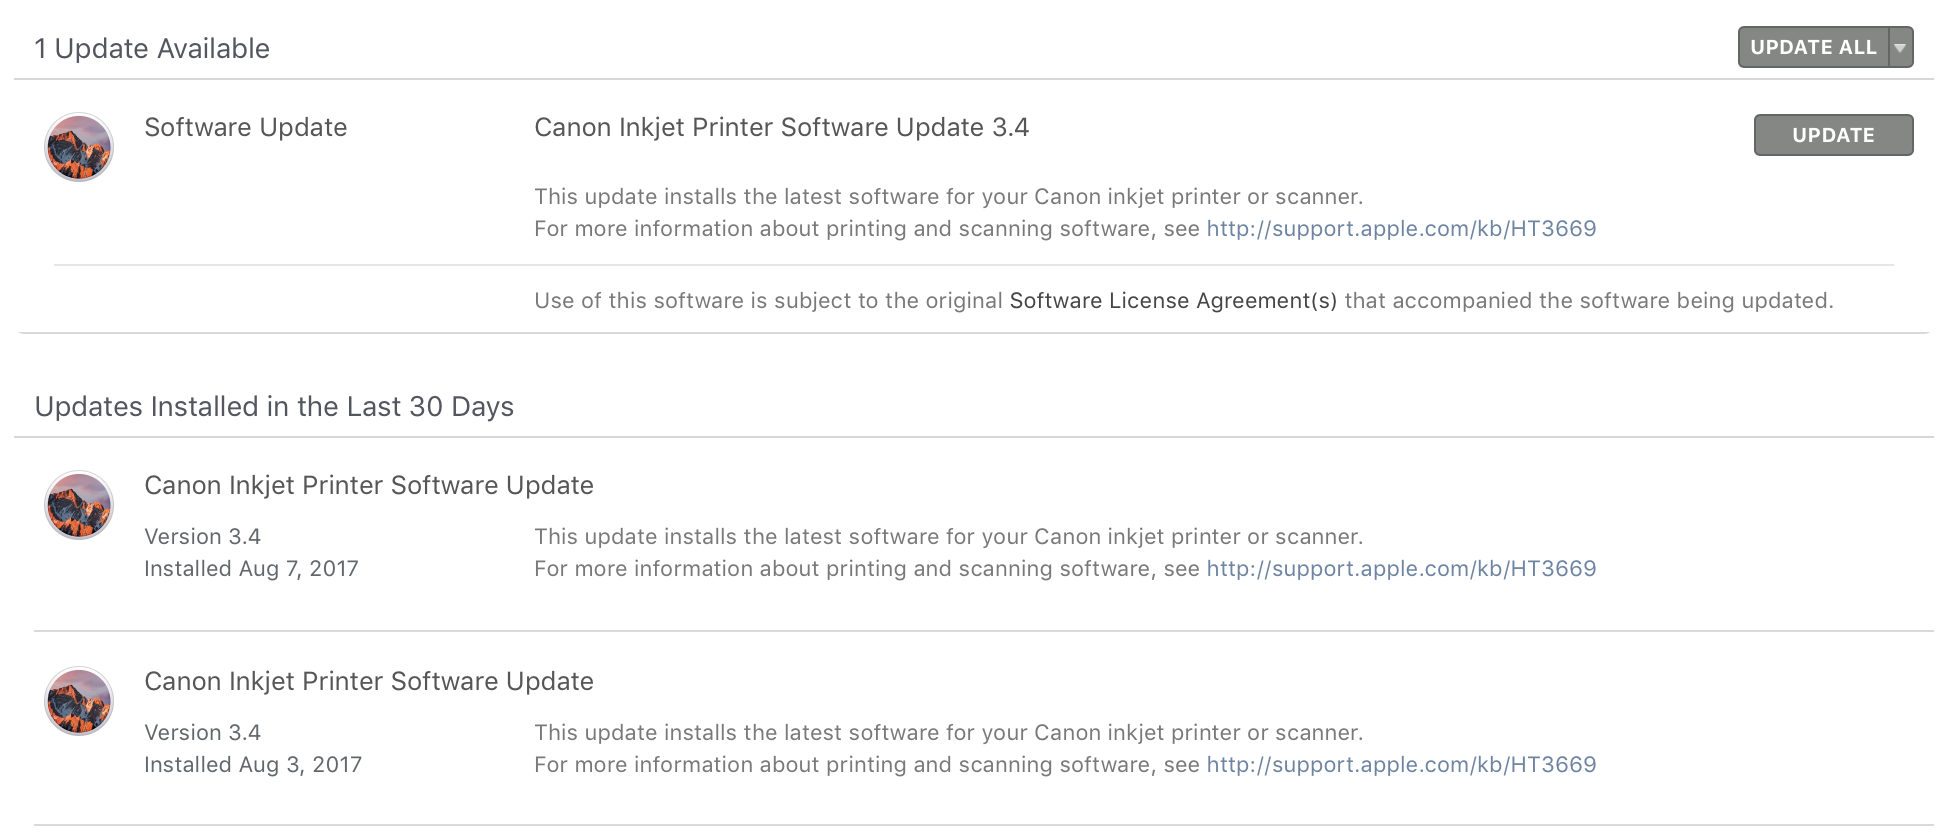Click the 'Software Update' label in the pending row
1960x840 pixels.
tap(245, 128)
